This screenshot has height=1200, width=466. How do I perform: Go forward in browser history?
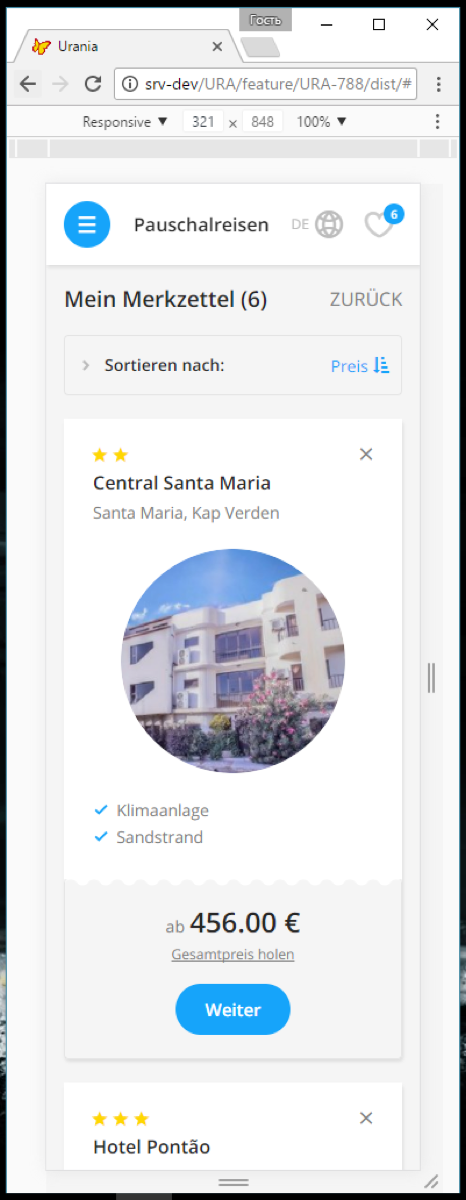[60, 84]
